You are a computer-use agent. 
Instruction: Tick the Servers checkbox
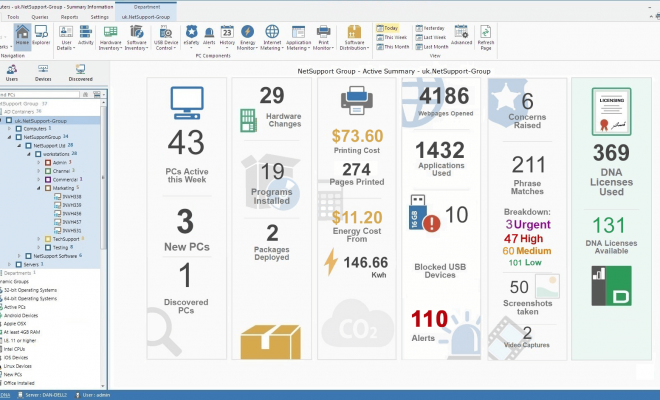(18, 264)
